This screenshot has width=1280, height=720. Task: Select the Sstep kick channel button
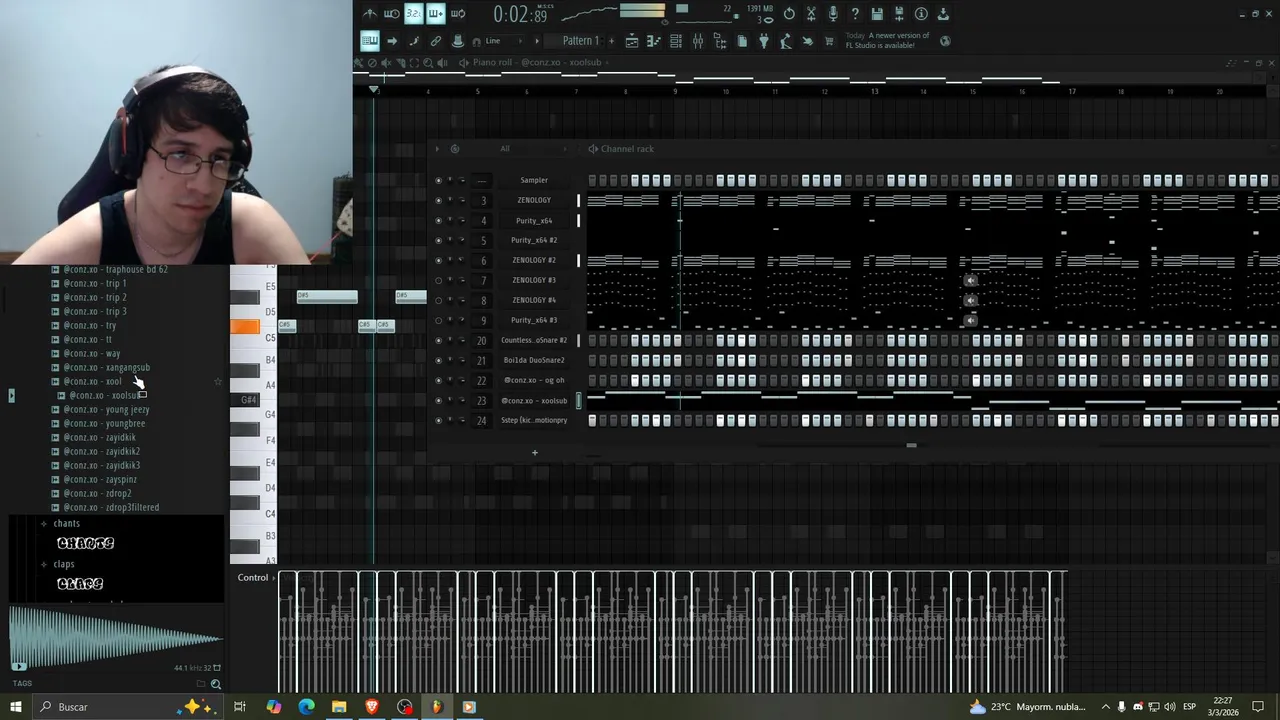click(534, 420)
